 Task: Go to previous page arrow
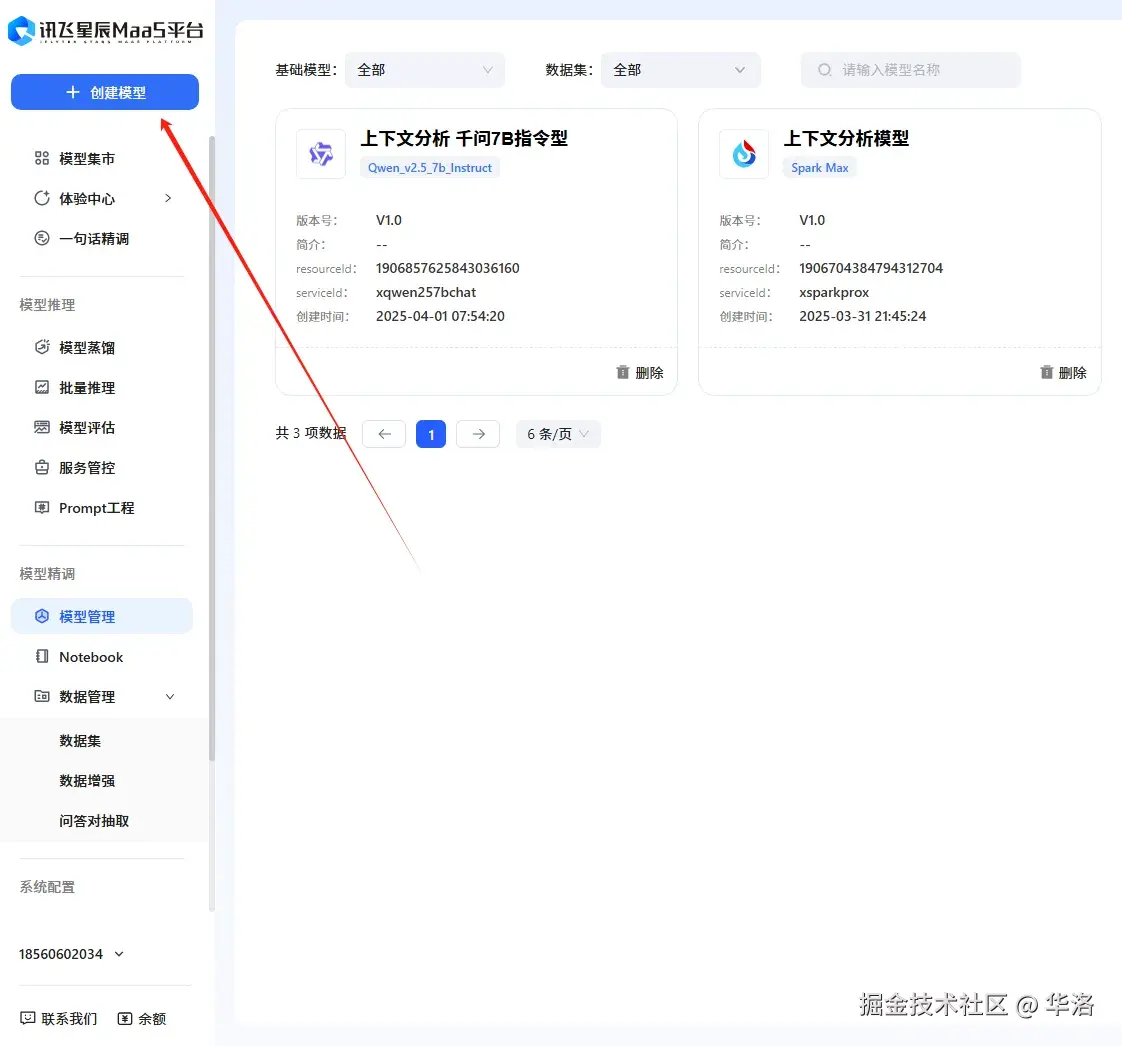[384, 434]
